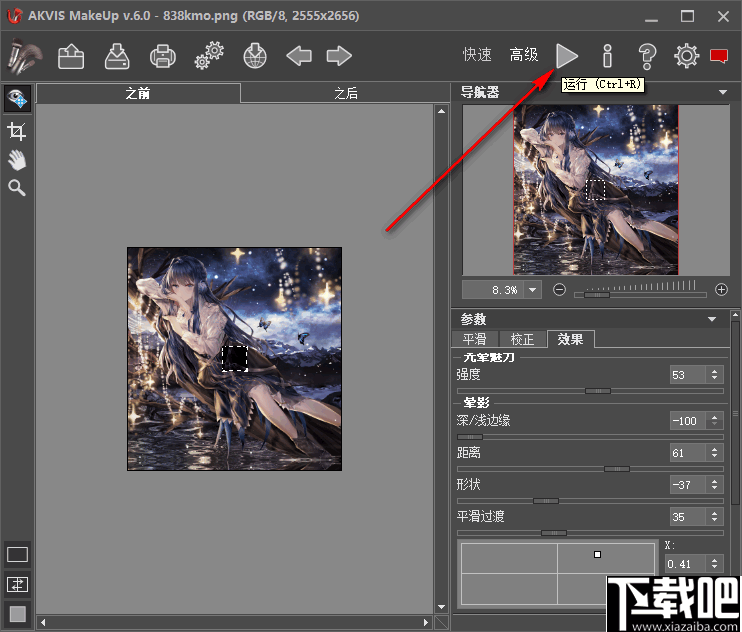Zoom in with the plus circle
742x632 pixels.
(x=721, y=290)
